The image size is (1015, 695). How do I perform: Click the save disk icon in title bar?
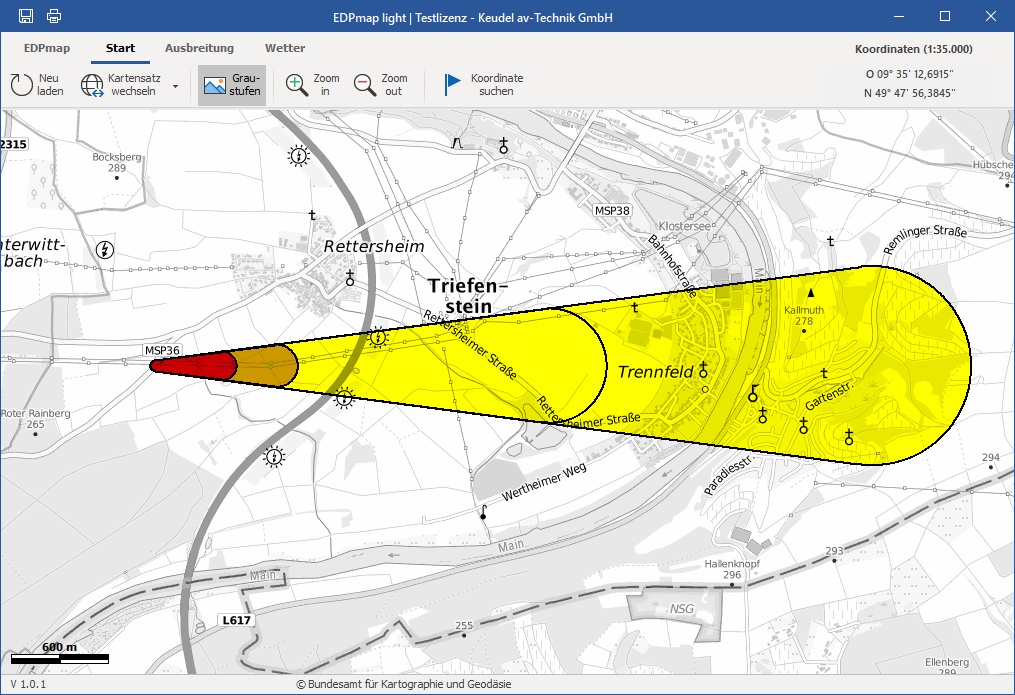[26, 16]
